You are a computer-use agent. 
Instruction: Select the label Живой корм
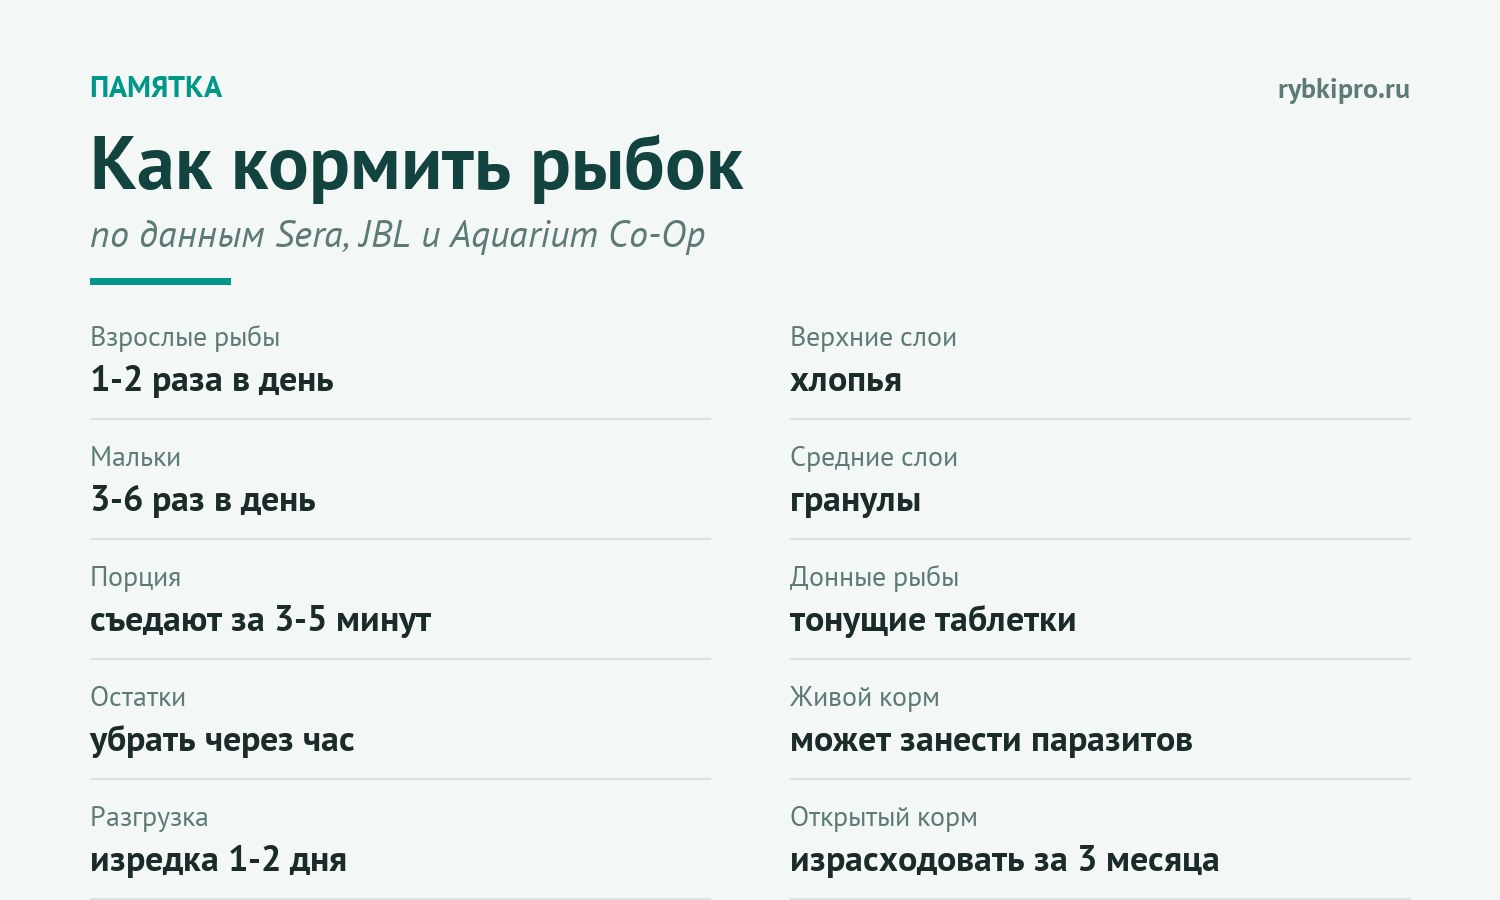[x=864, y=697]
